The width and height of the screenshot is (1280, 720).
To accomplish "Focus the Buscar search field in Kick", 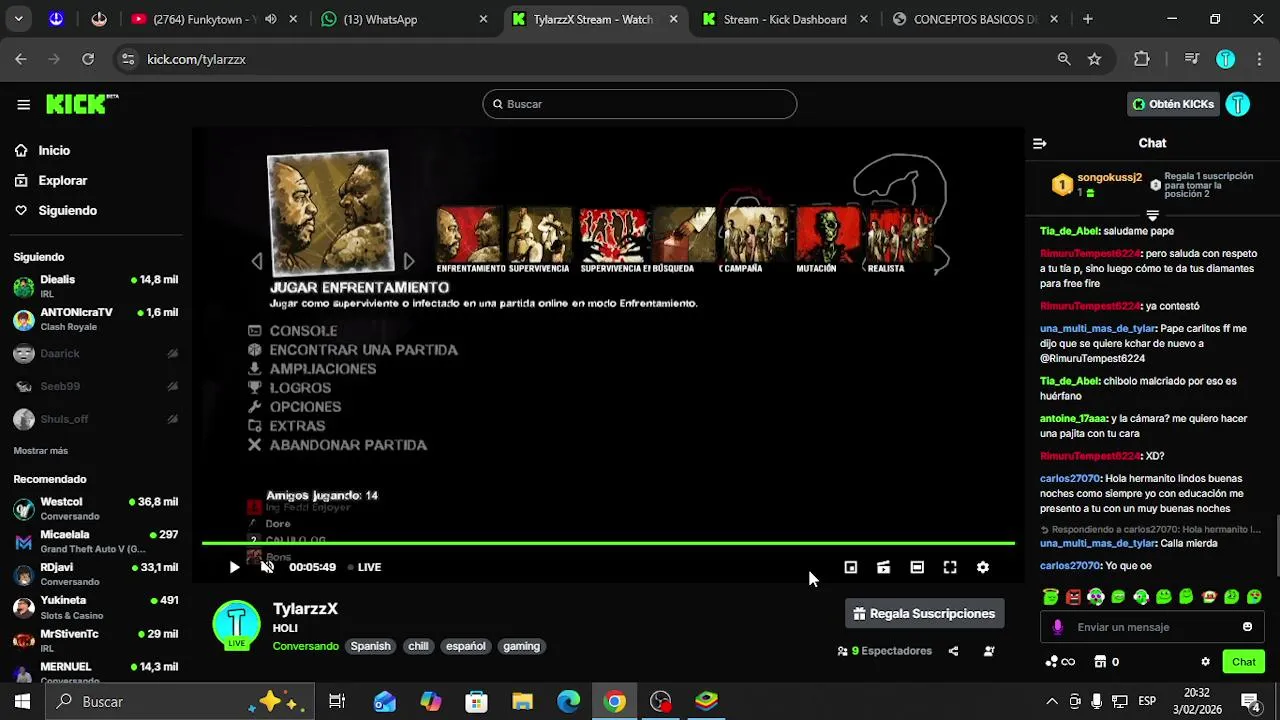I will coord(640,104).
